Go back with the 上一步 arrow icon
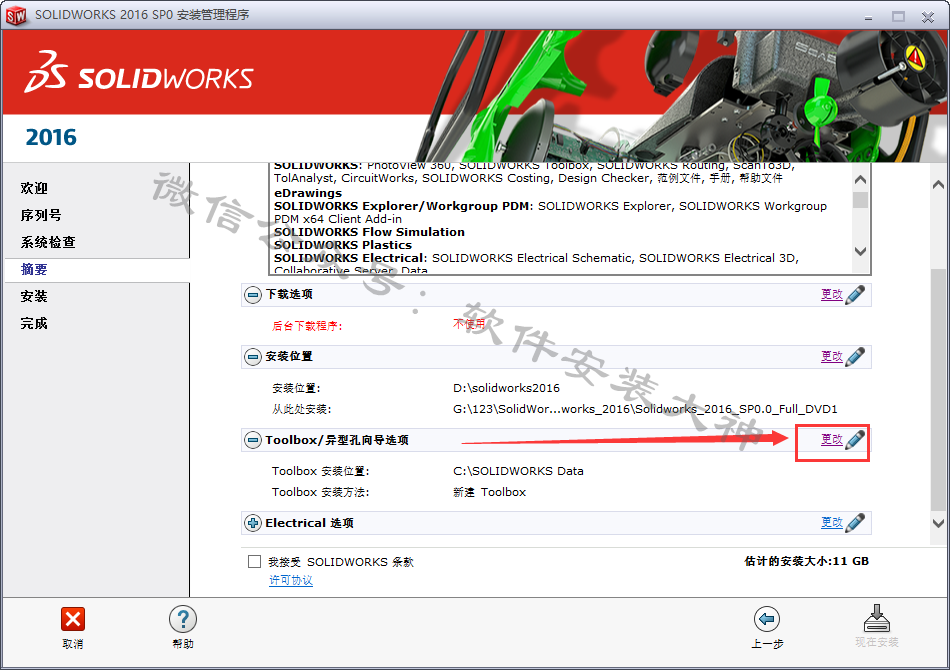 (767, 619)
